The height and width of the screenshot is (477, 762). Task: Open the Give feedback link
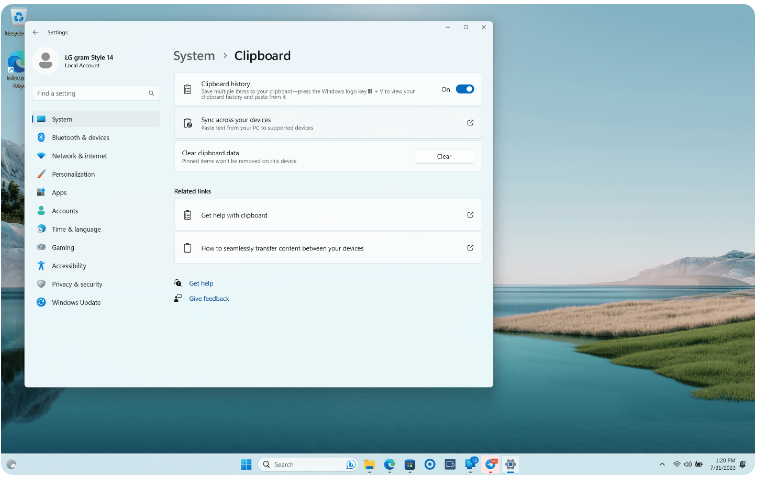[209, 298]
